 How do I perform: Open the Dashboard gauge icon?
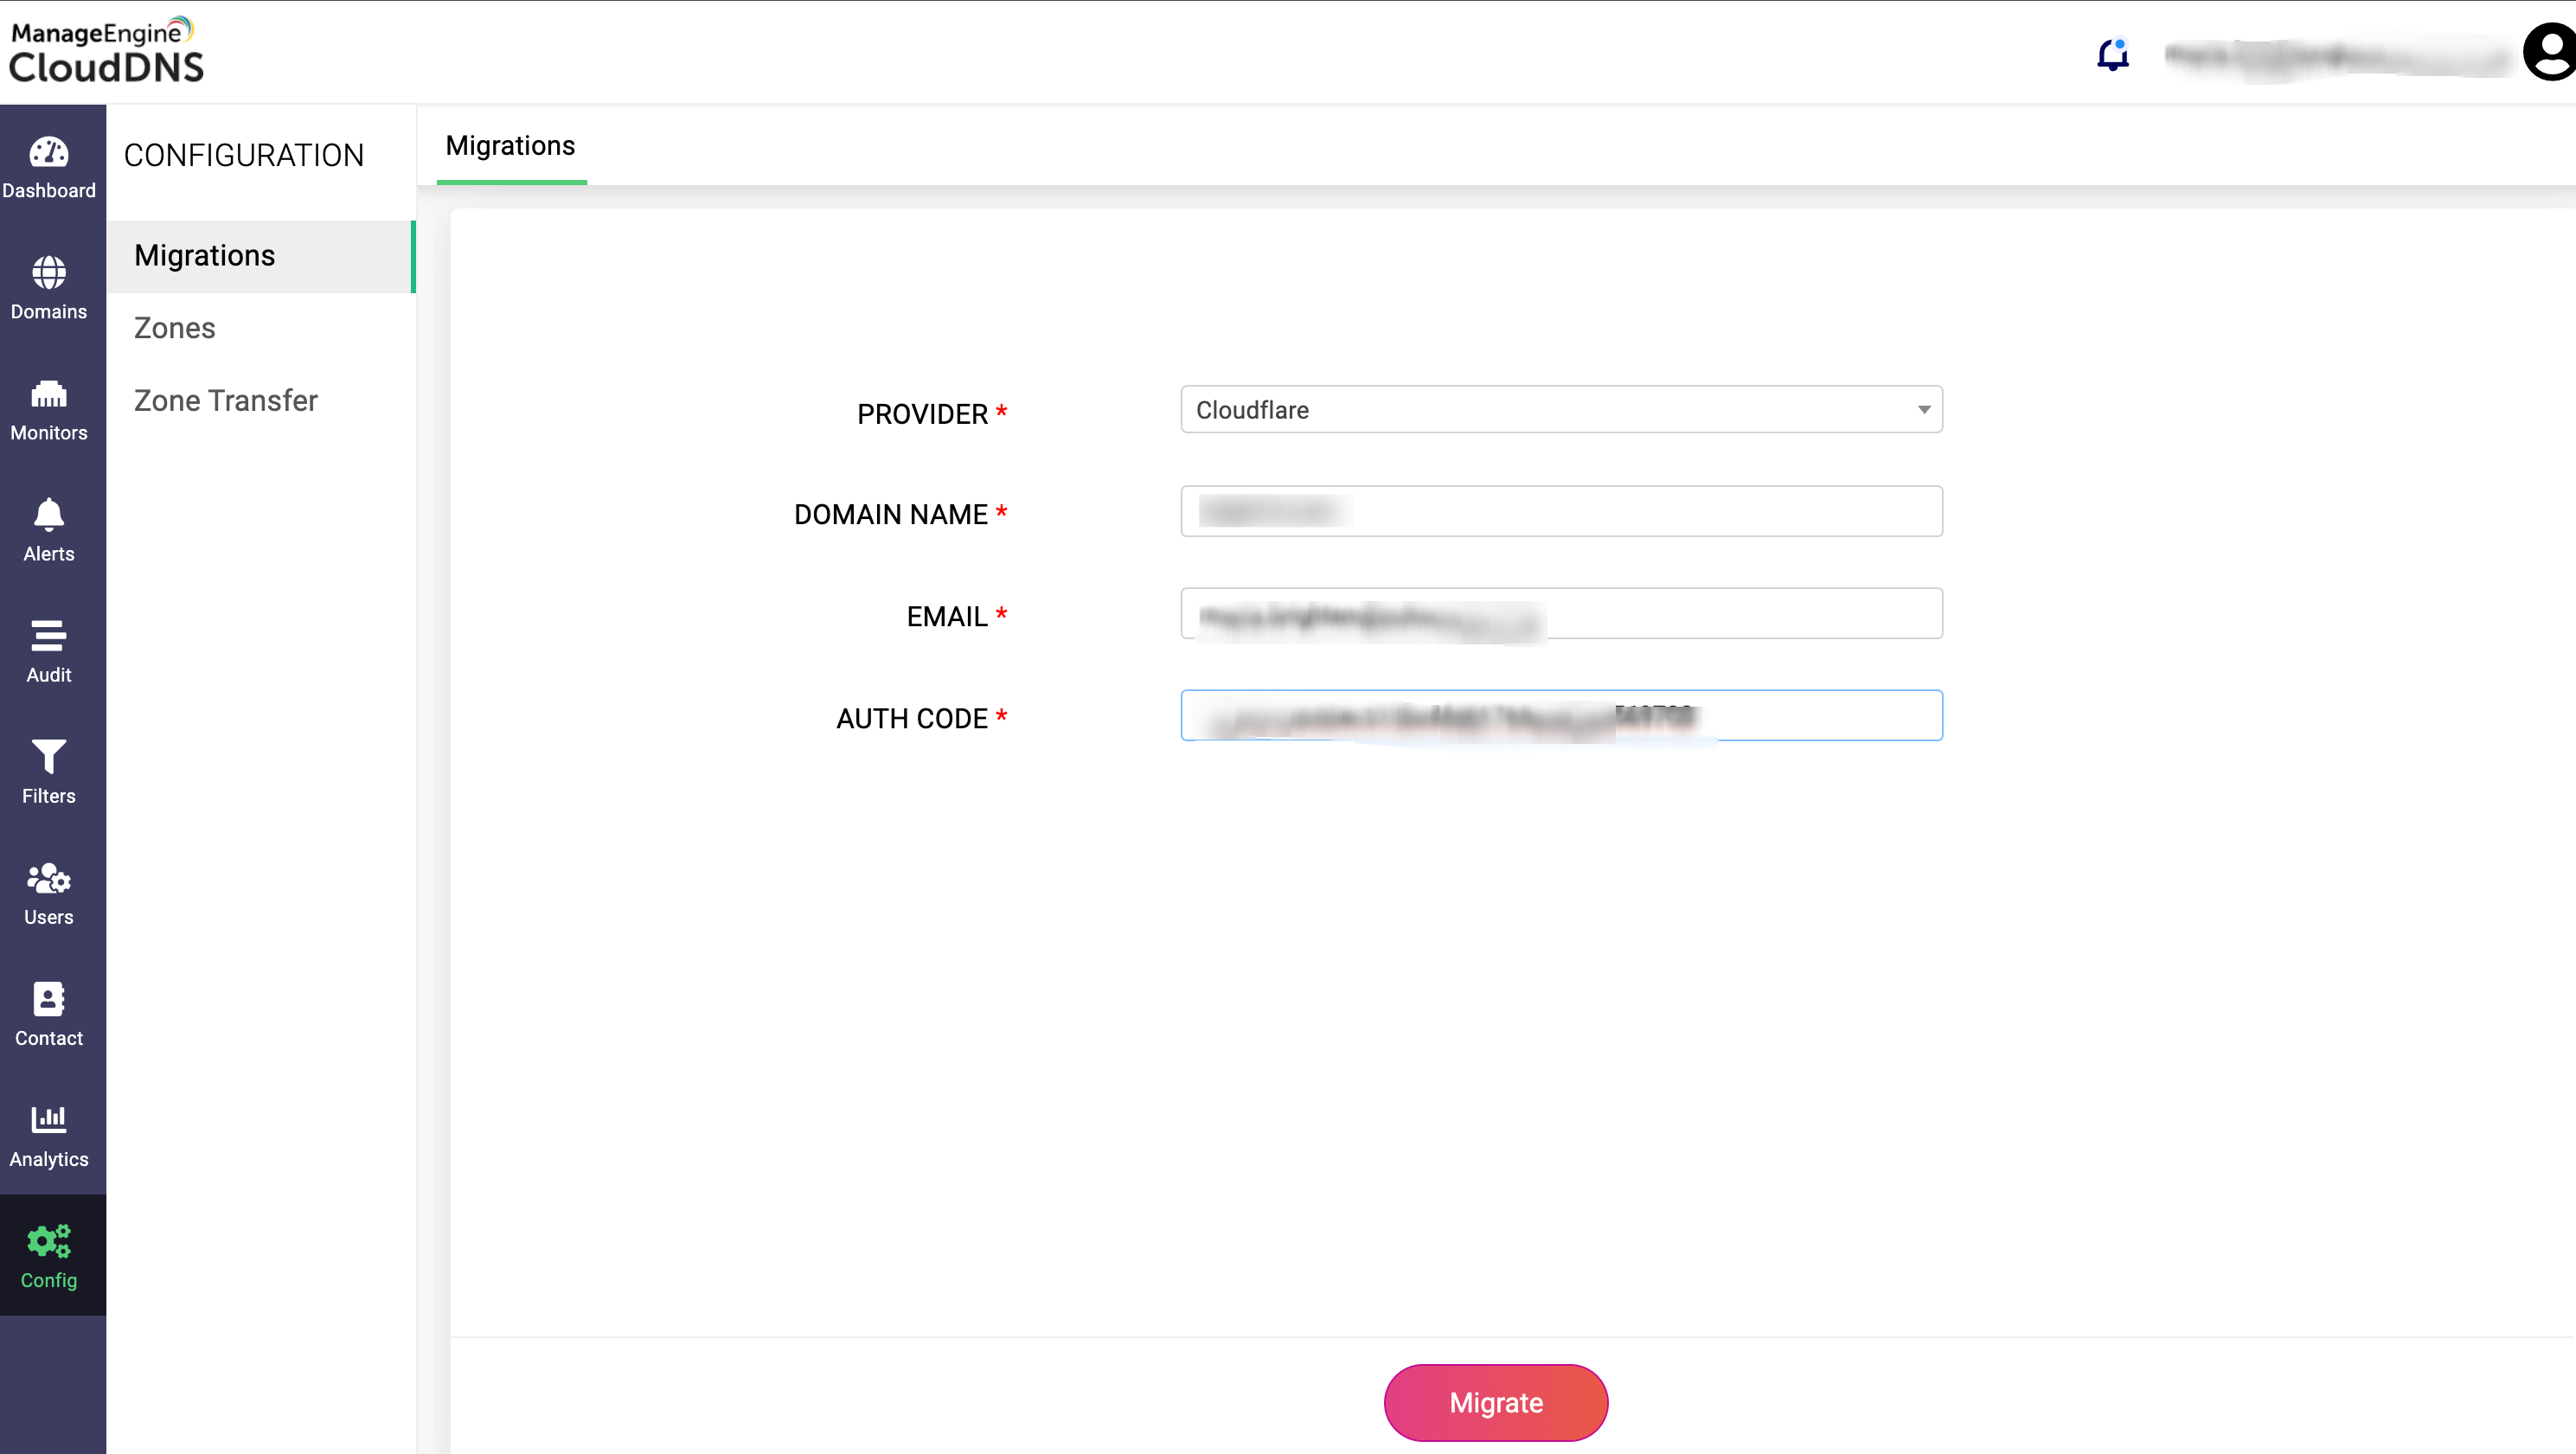pos(48,153)
